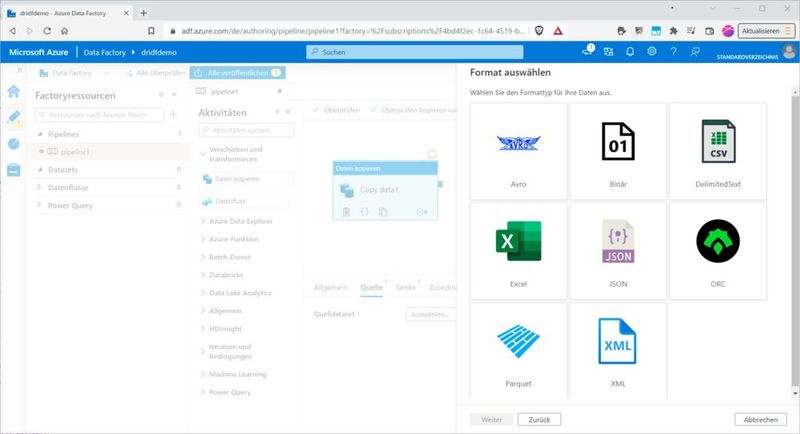The image size is (800, 434).
Task: Open the settings gear icon
Action: pos(652,52)
